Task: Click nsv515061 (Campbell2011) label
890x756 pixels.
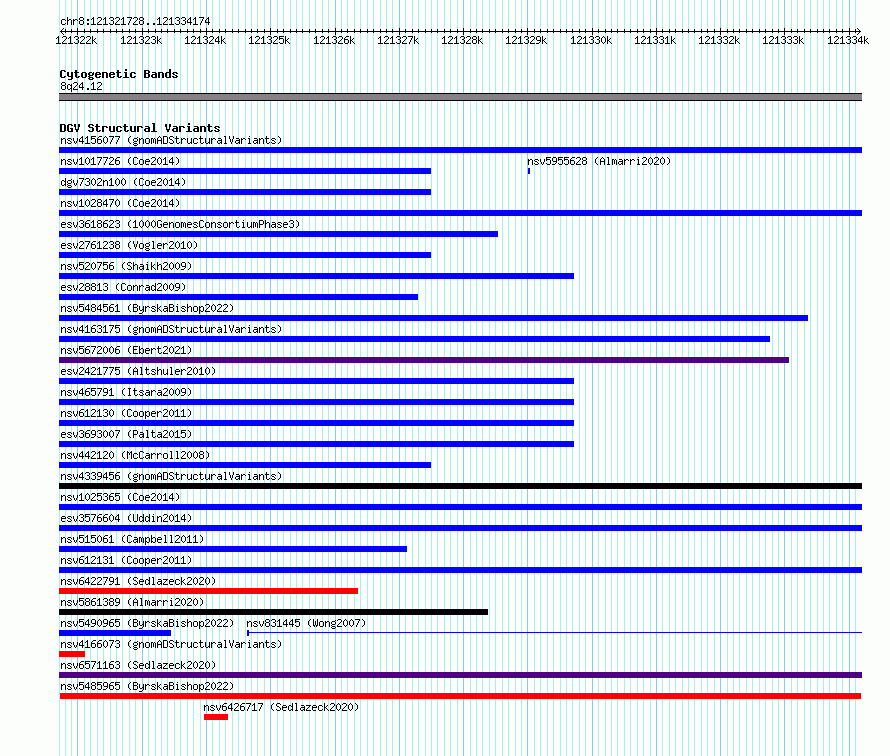Action: pyautogui.click(x=132, y=539)
